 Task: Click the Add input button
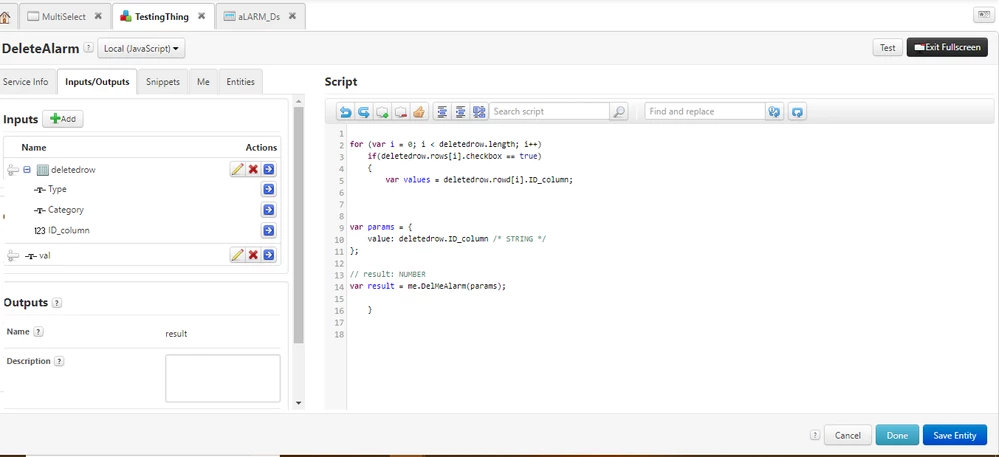[x=63, y=119]
